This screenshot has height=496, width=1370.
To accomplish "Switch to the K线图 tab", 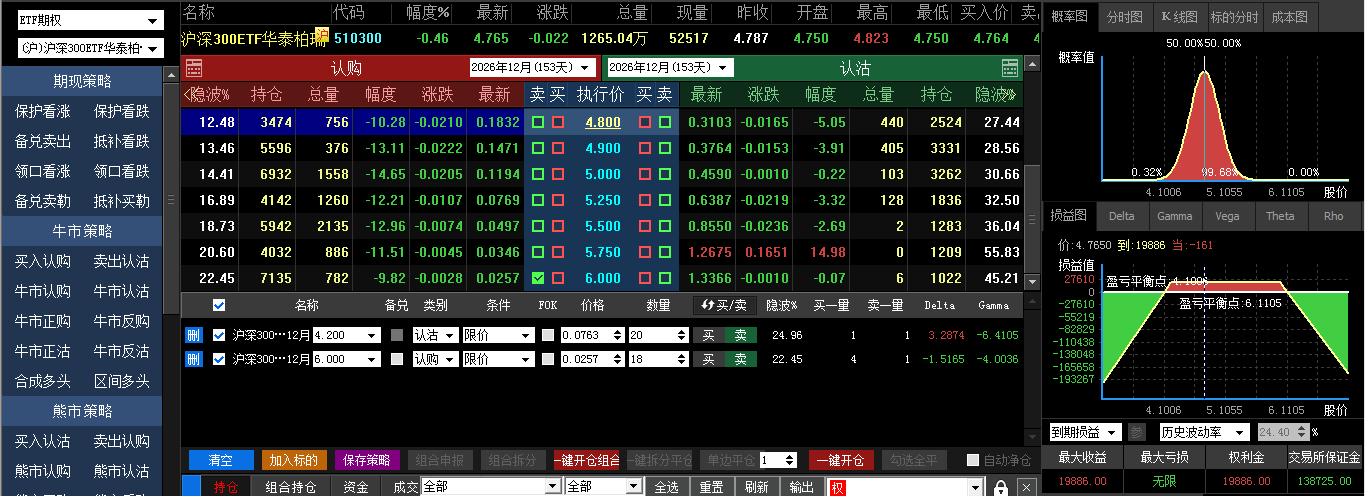I will (1179, 17).
